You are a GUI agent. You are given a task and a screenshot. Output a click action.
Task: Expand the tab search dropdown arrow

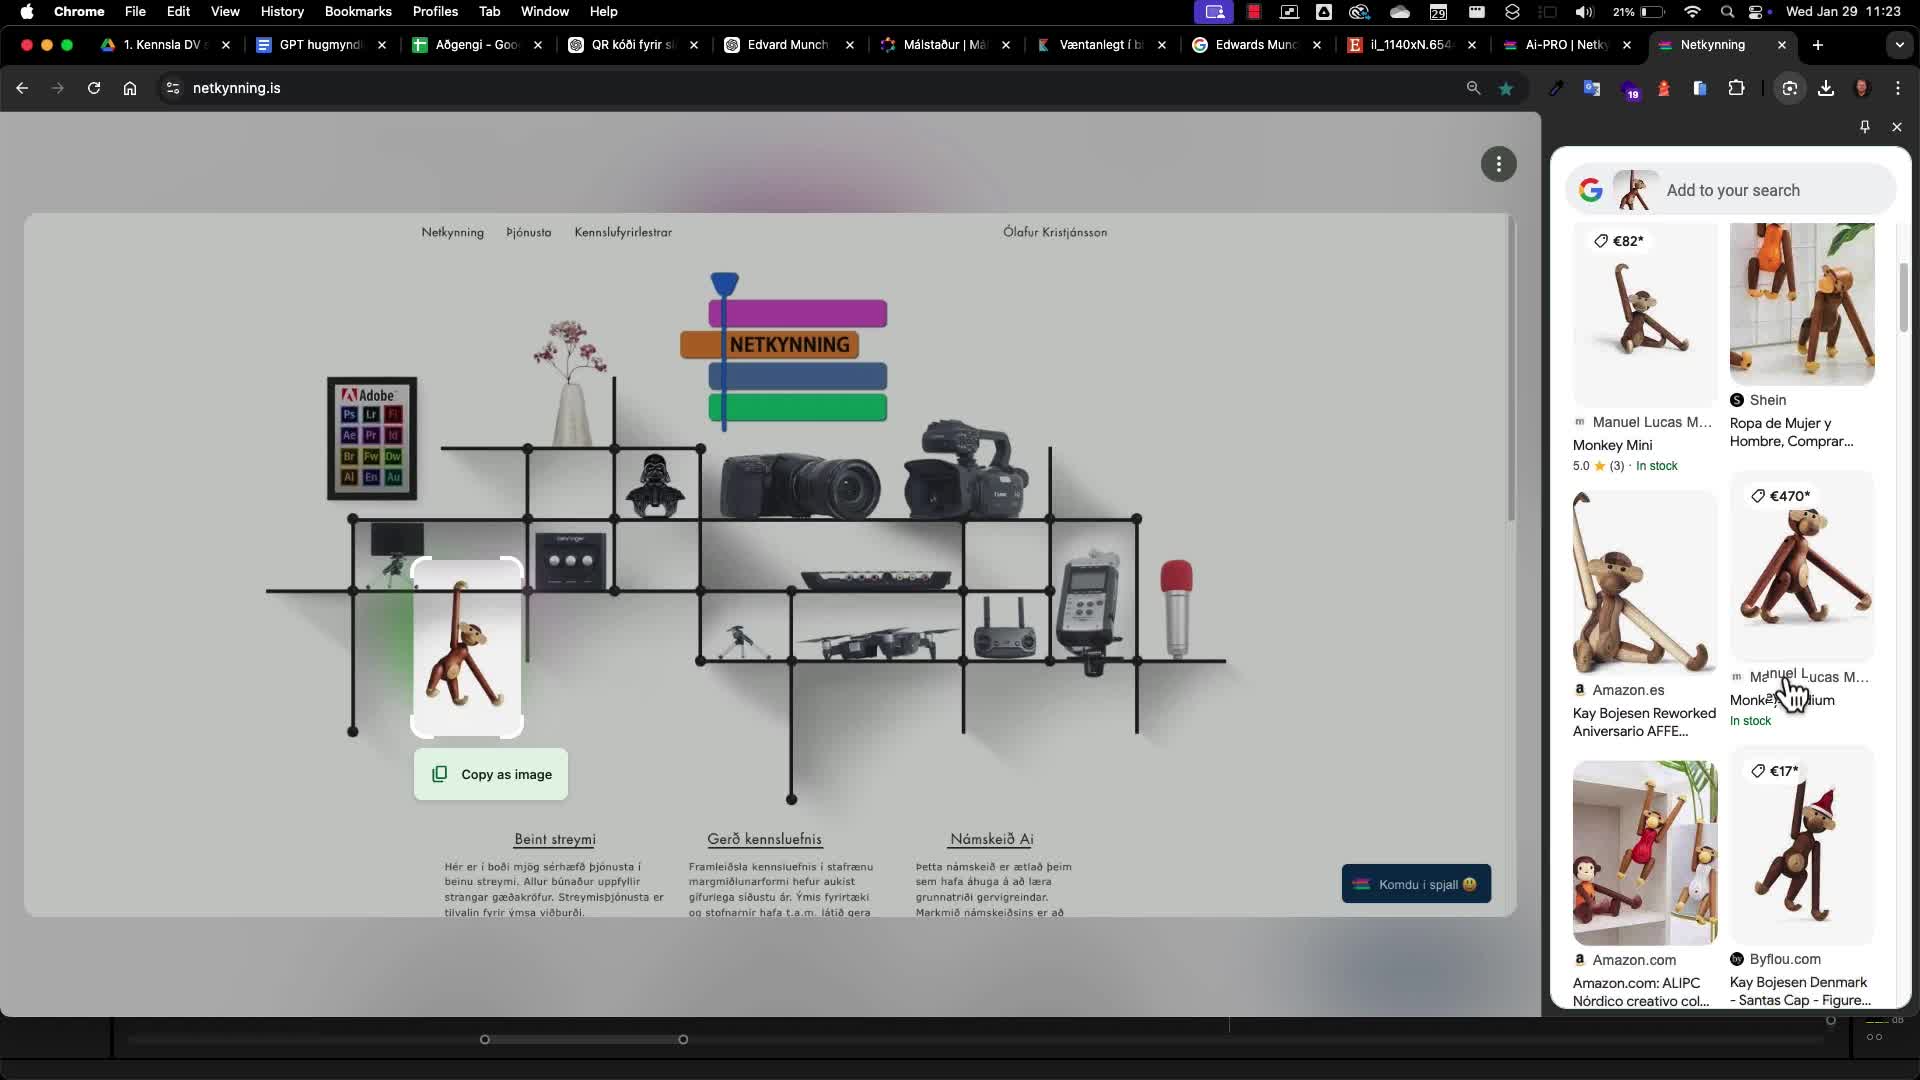tap(1900, 45)
